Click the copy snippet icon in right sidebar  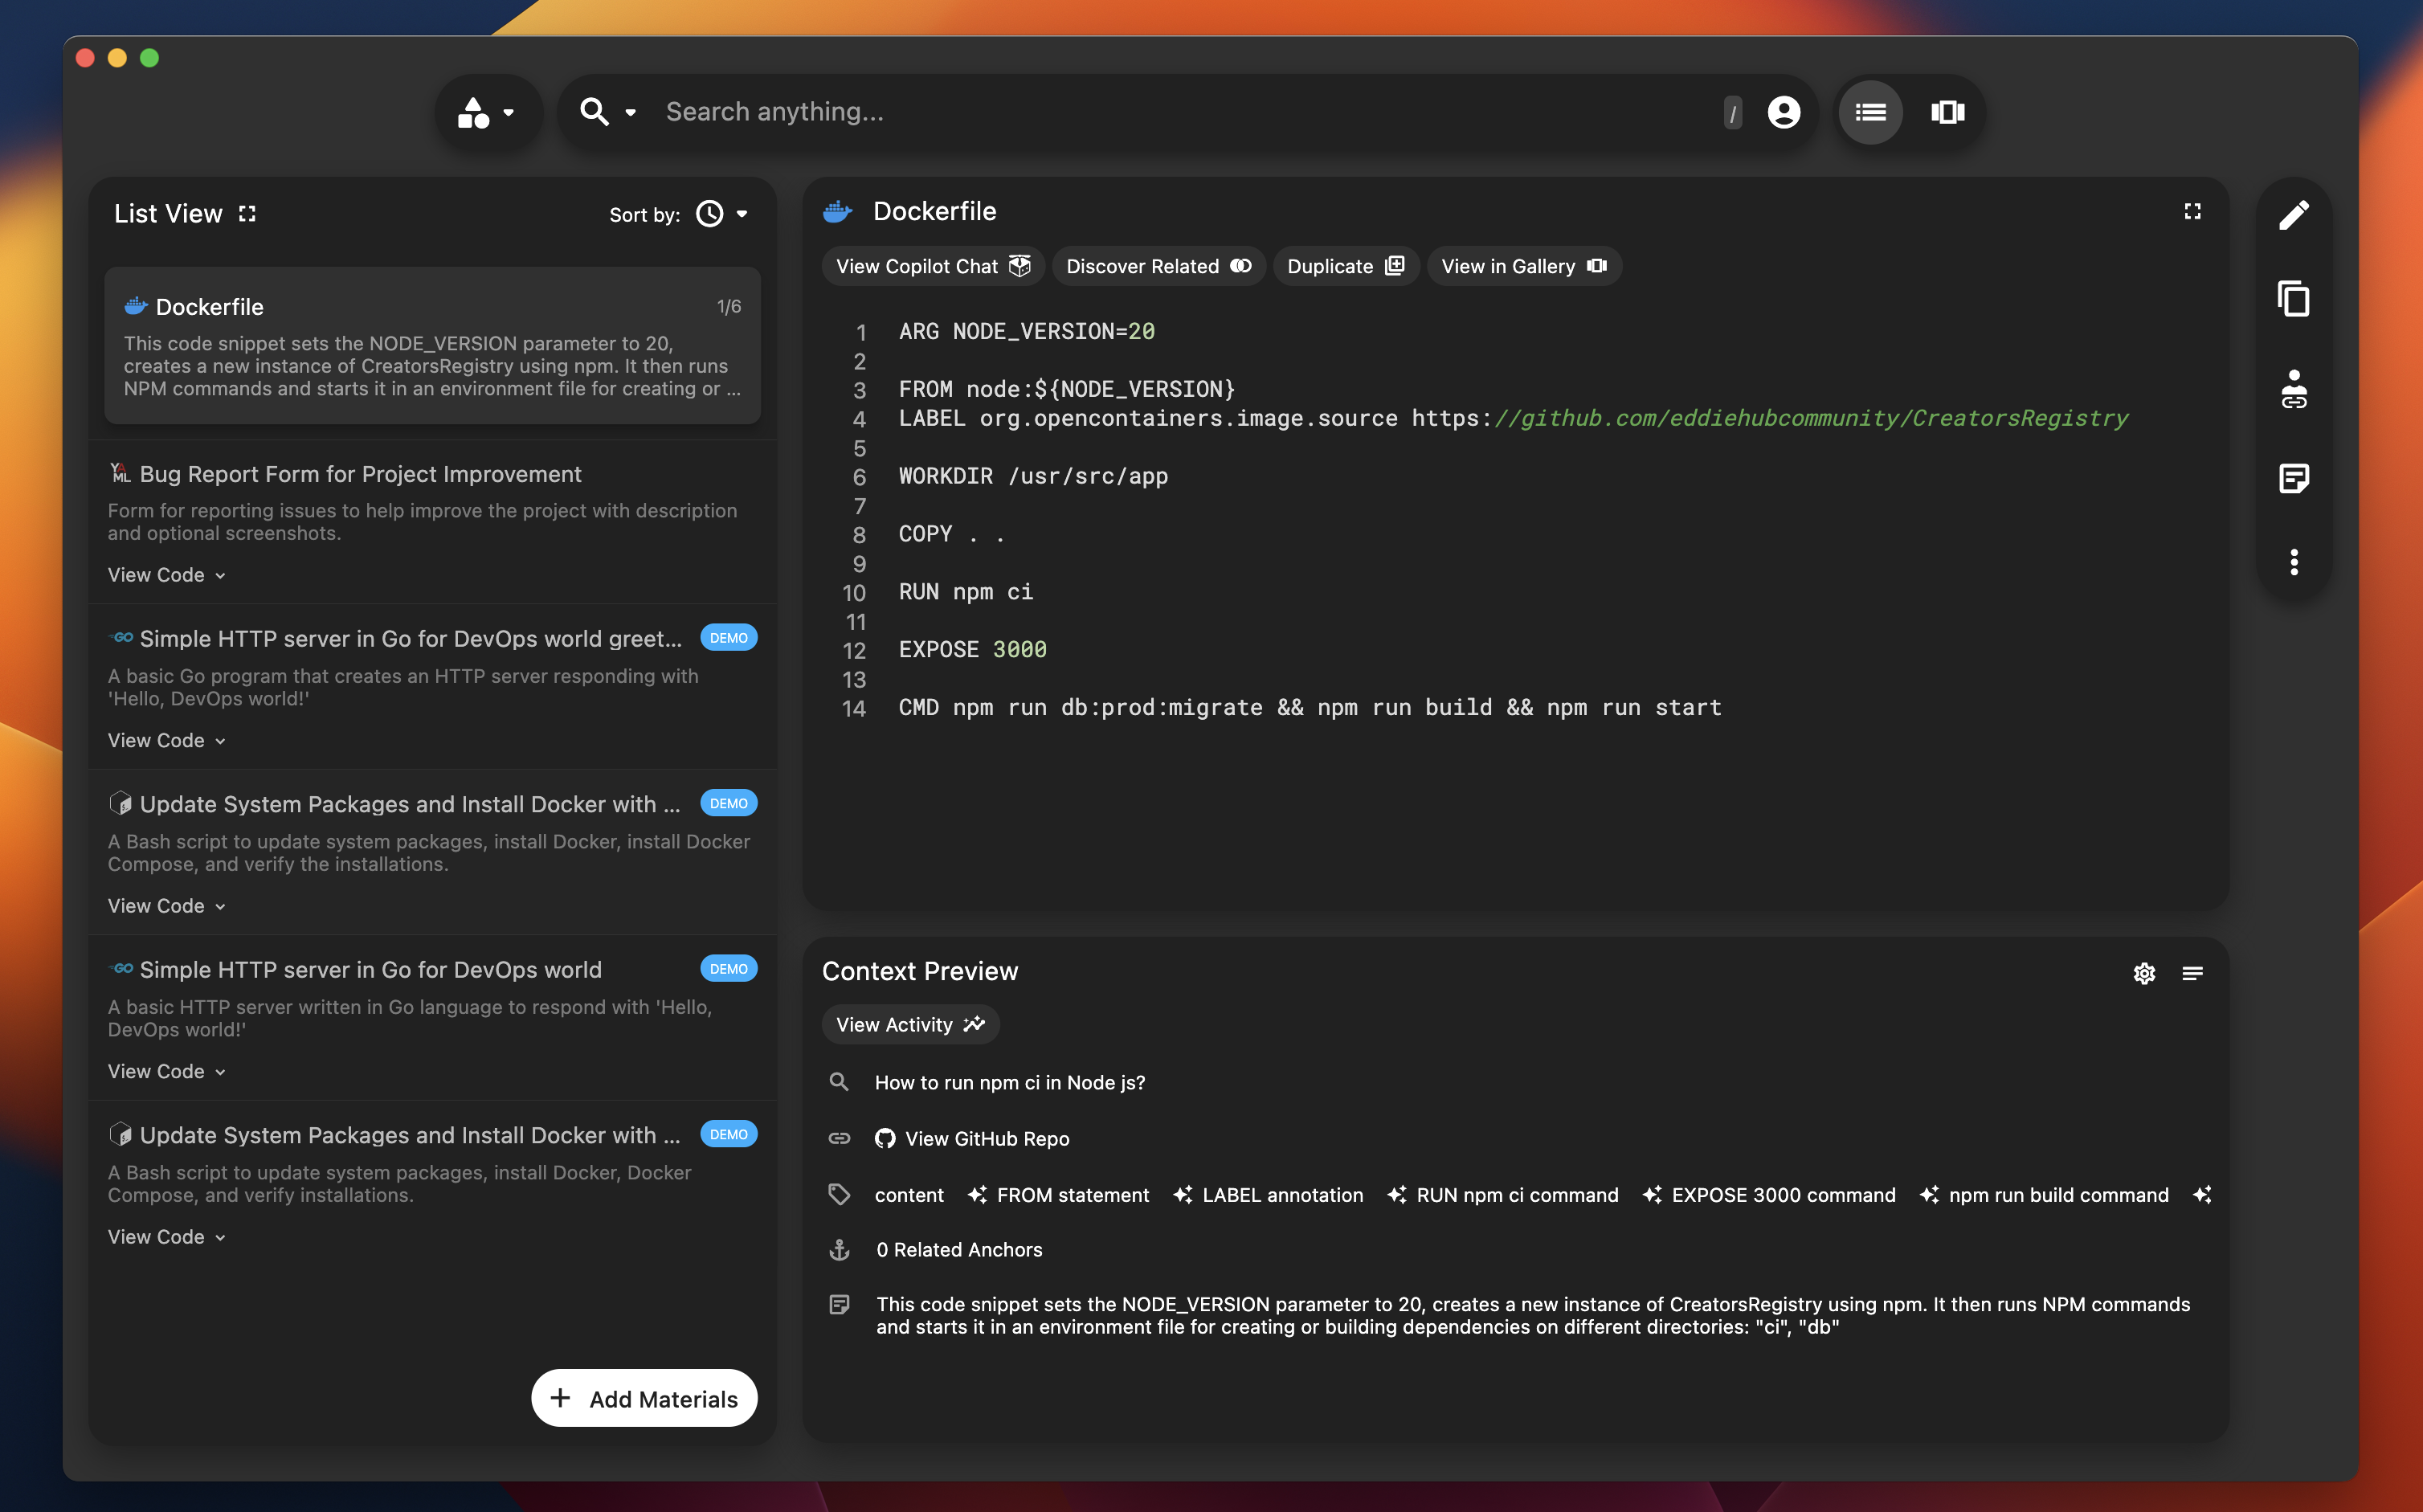(x=2293, y=298)
